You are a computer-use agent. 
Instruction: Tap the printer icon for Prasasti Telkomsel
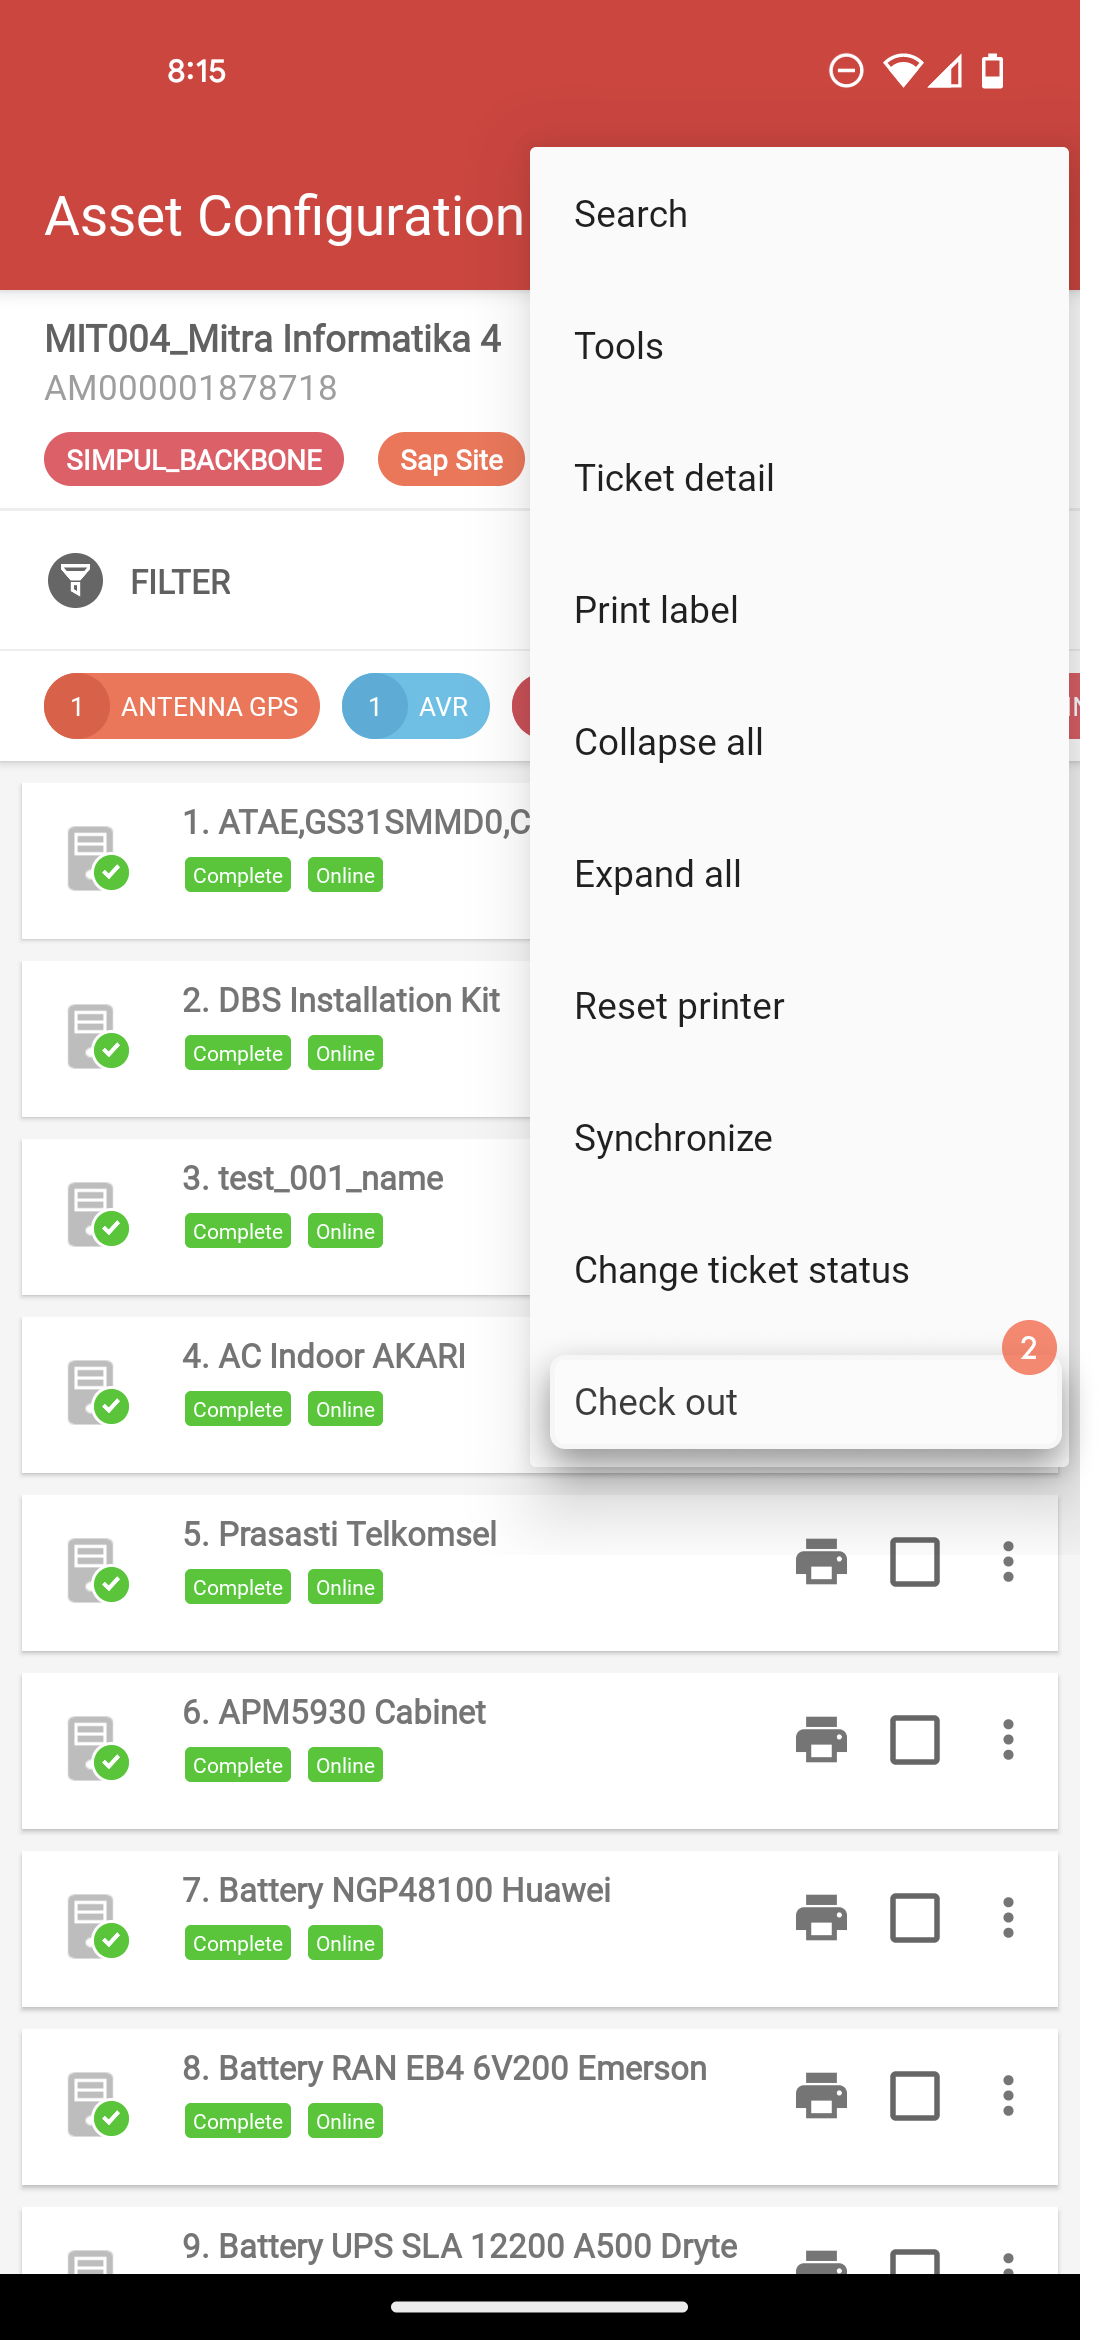[x=821, y=1561]
